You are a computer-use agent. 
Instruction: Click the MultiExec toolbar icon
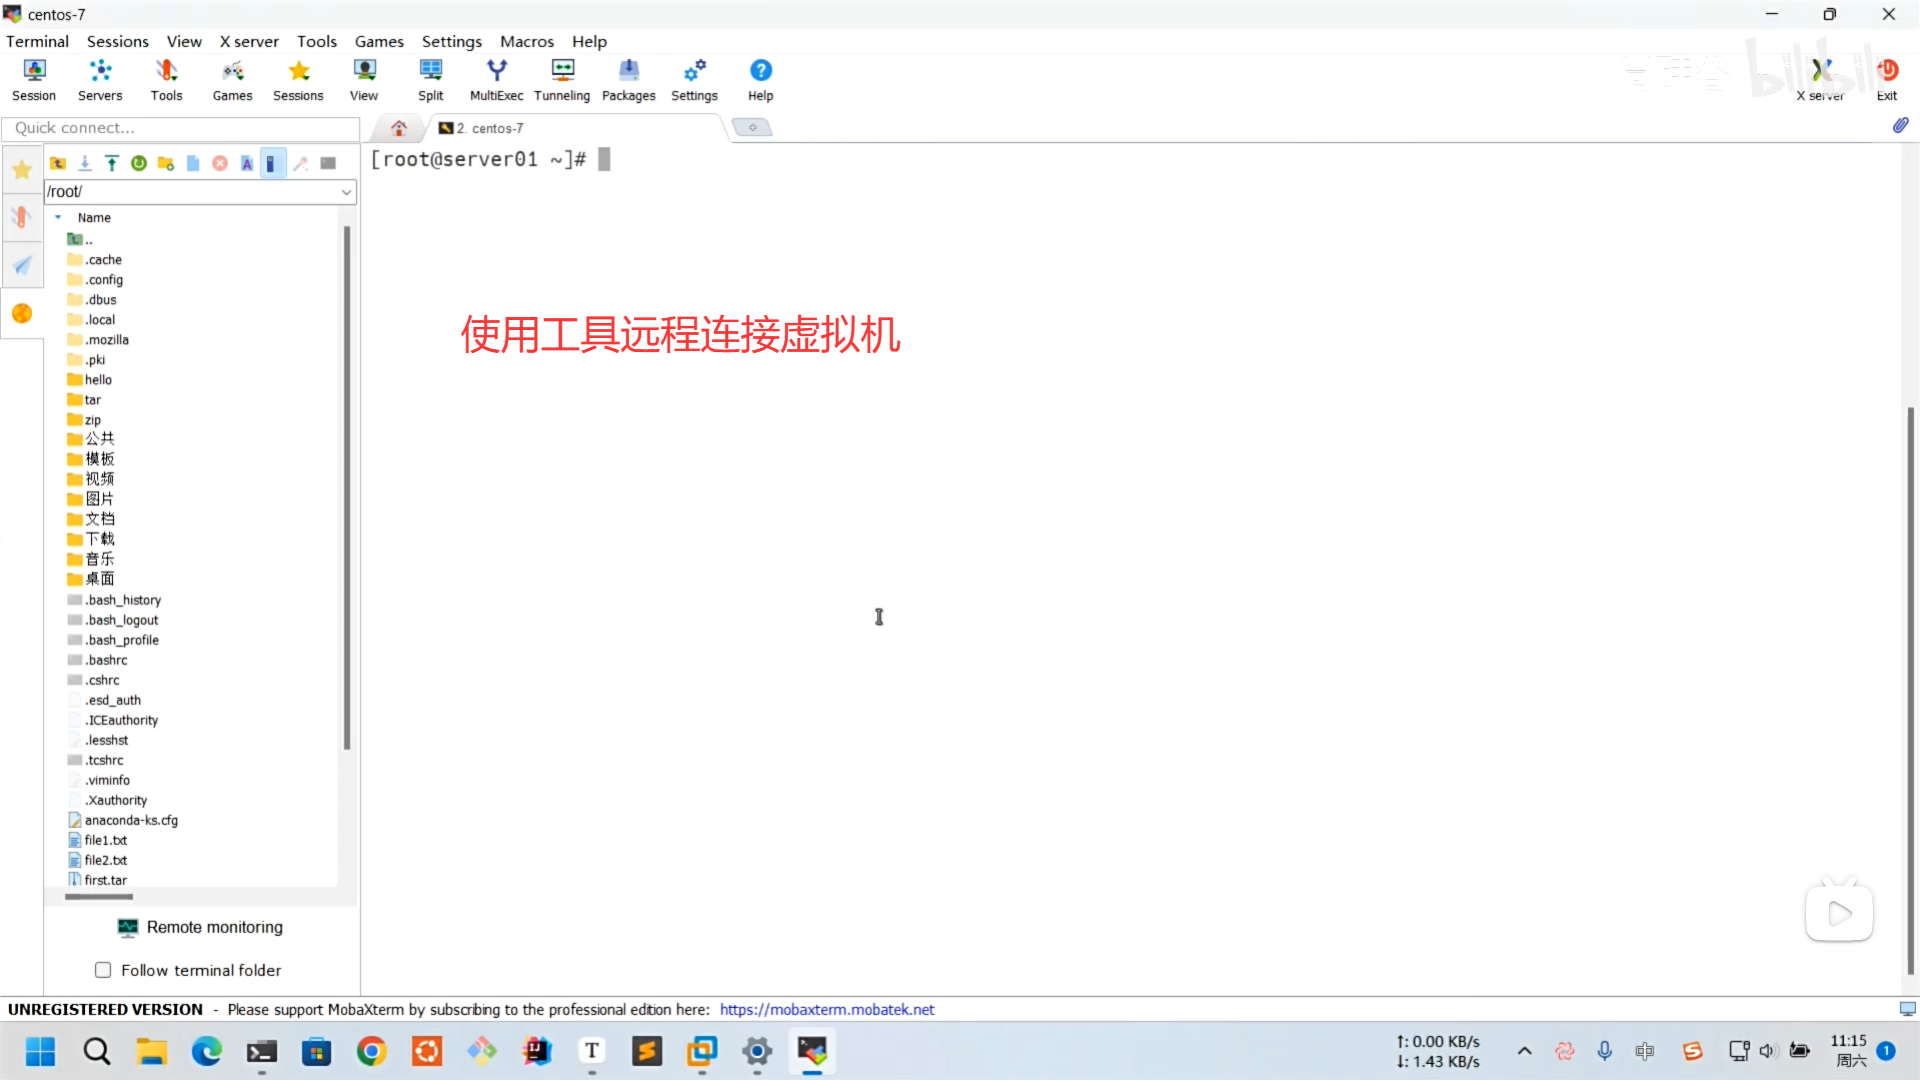click(x=496, y=79)
